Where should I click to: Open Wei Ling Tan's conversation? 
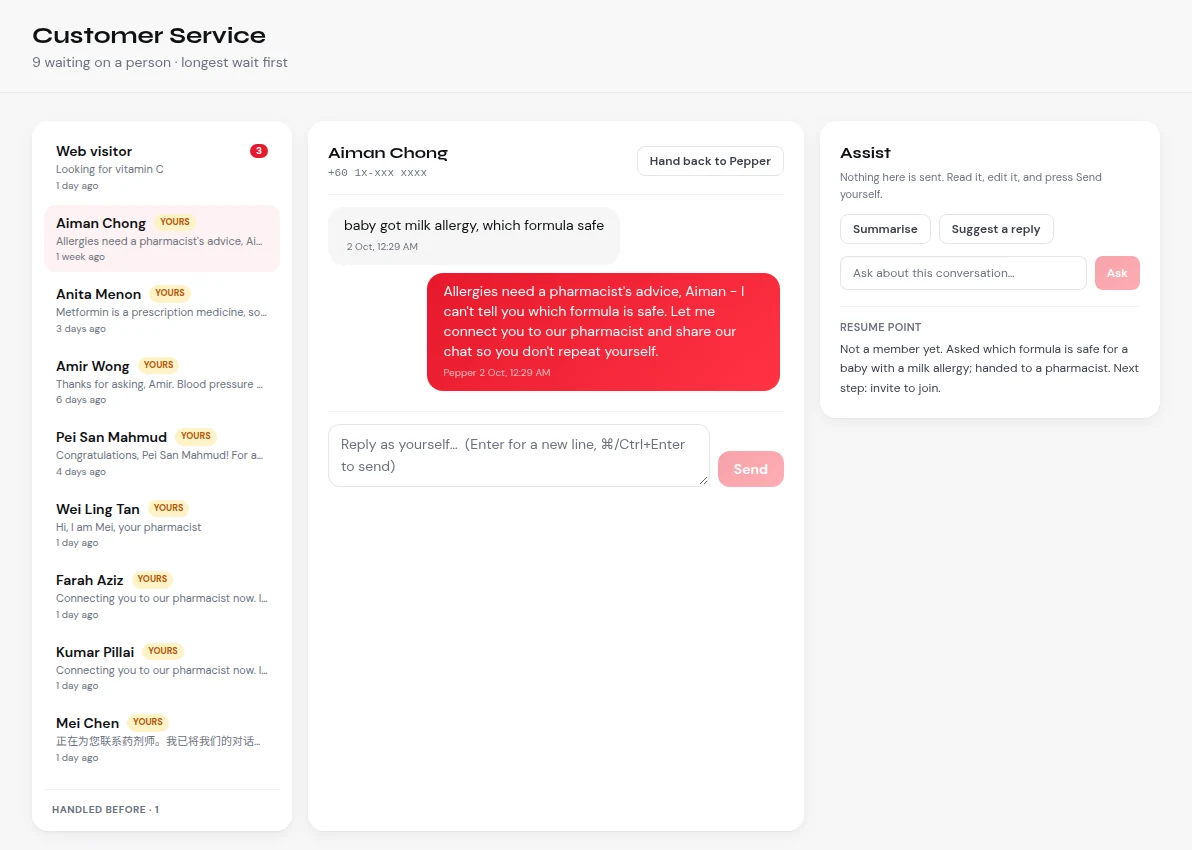[x=162, y=525]
